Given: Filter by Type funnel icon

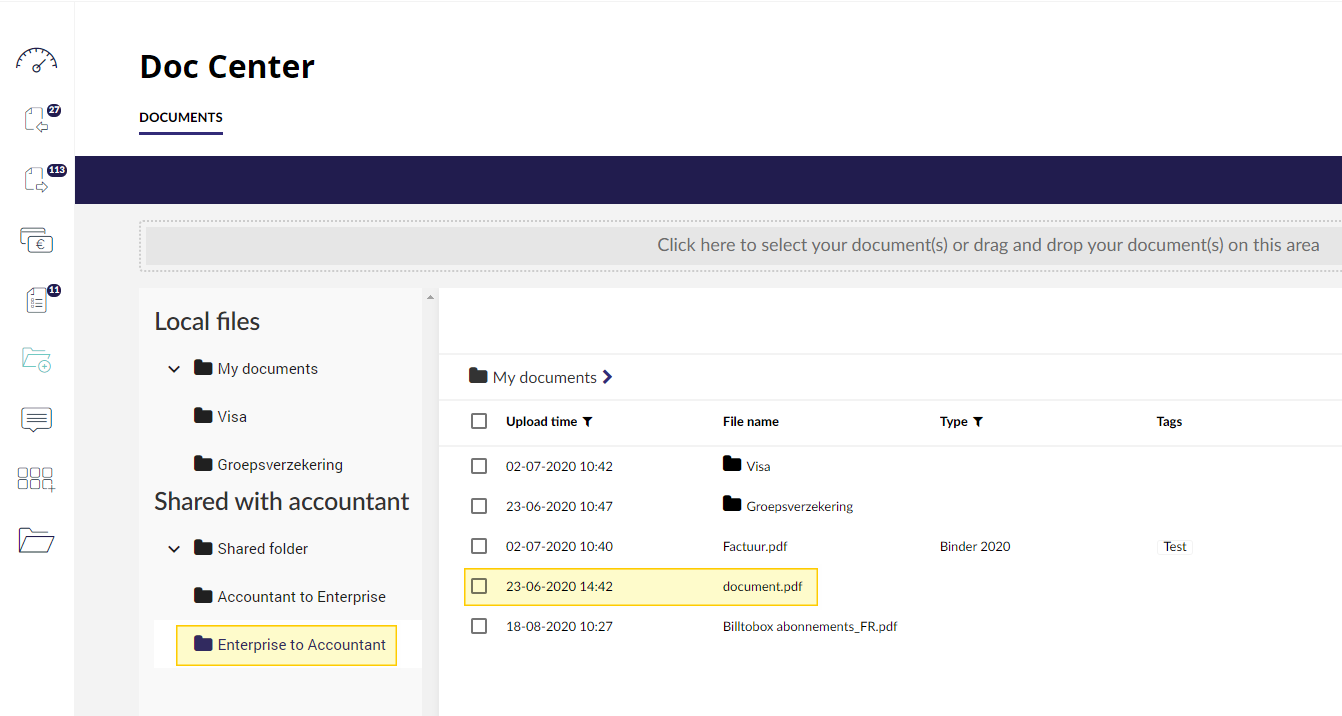Looking at the screenshot, I should click(978, 422).
